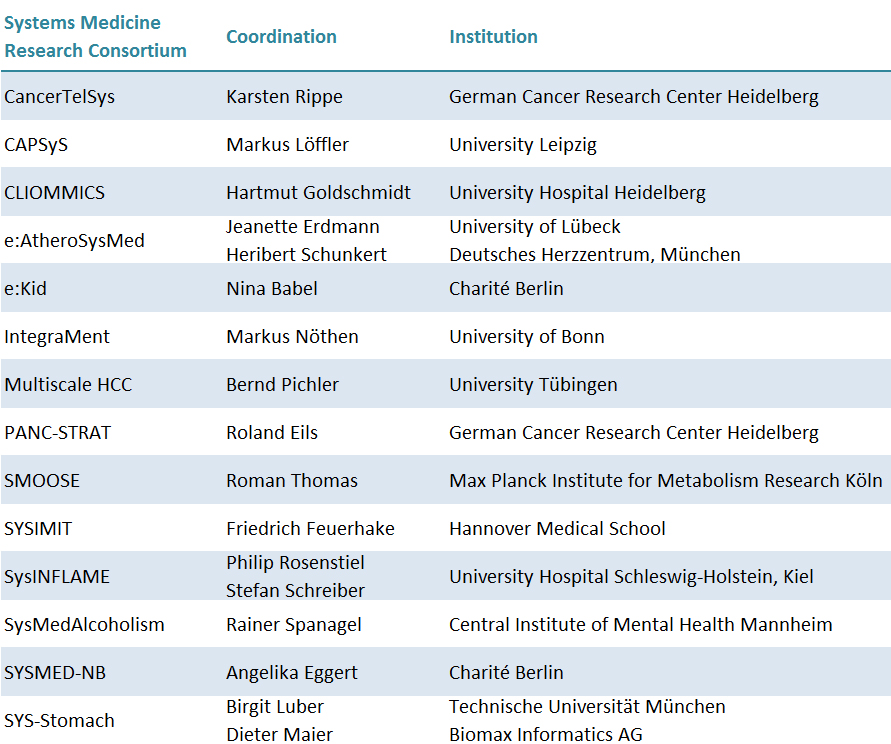The image size is (891, 744).
Task: Click Central Institute of Mental Health Mannheim
Action: 640,625
